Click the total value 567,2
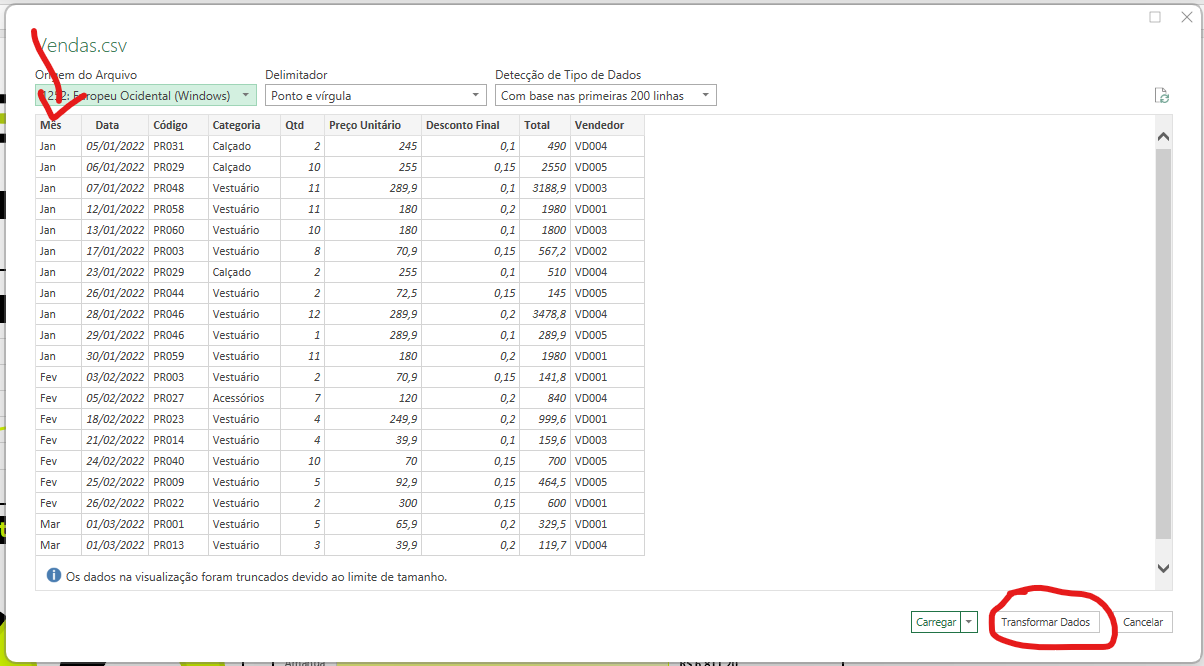Viewport: 1204px width, 666px height. click(545, 251)
